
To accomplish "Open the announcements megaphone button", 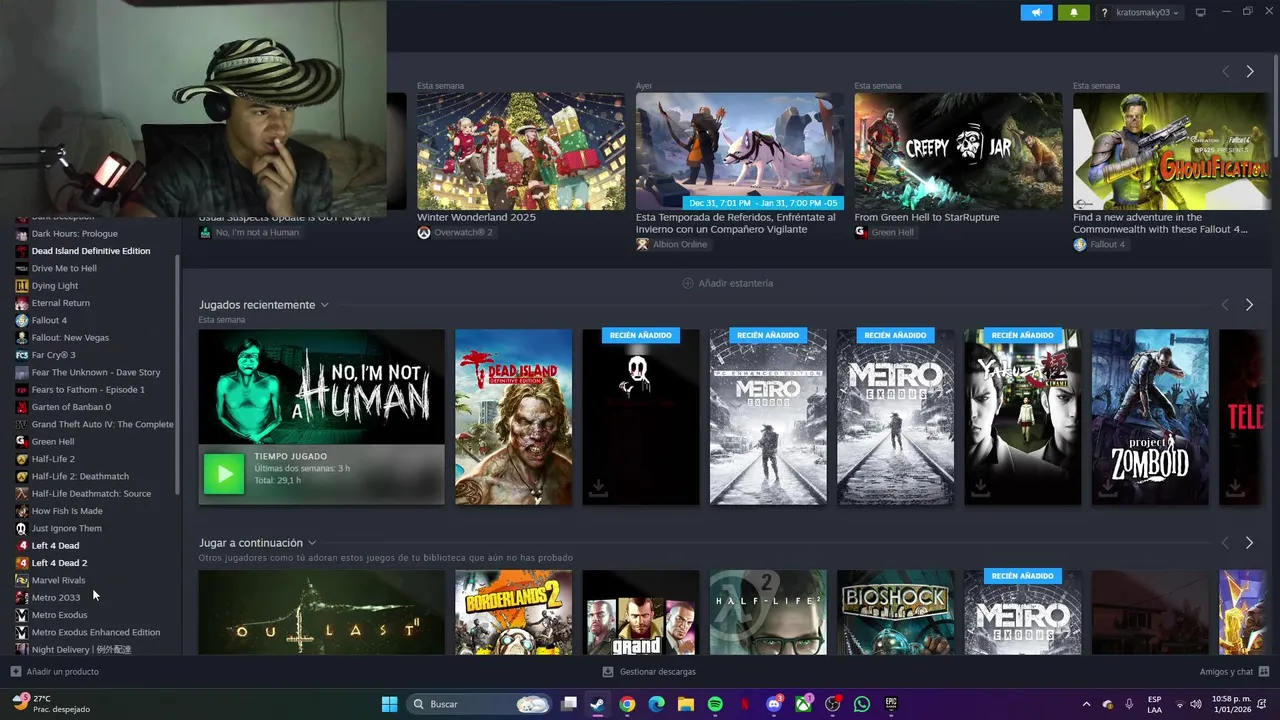I will 1036,13.
